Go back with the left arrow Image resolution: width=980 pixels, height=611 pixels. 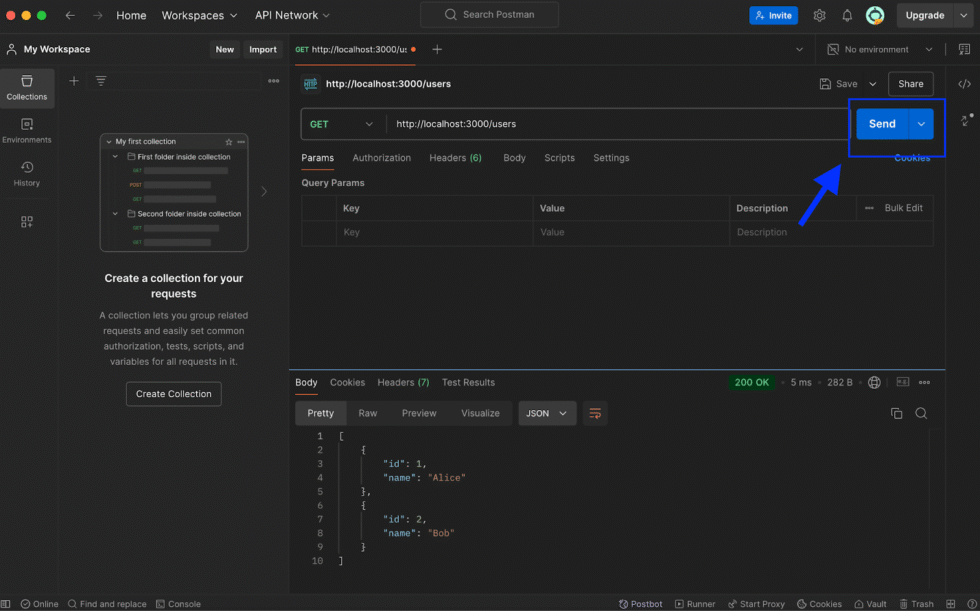coord(70,15)
